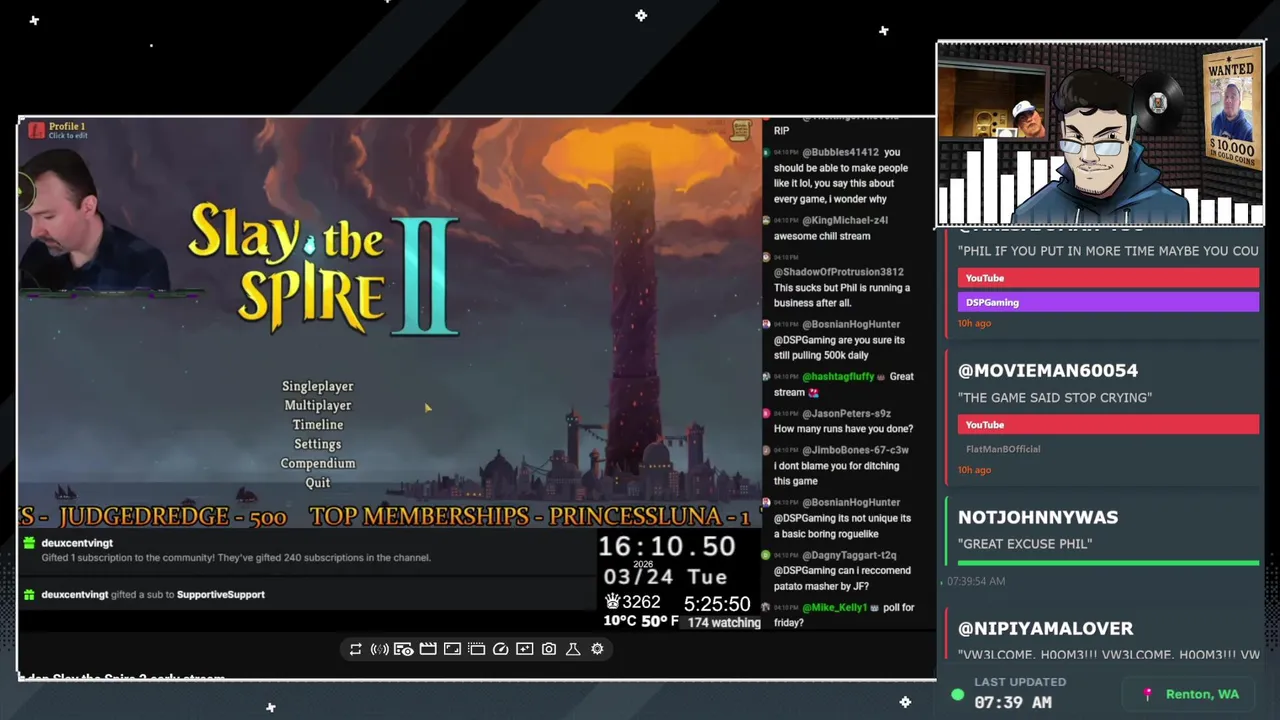Screen dimensions: 1280x720
Task: Click gift icon beside SupportiveSupport sub message
Action: (29, 594)
